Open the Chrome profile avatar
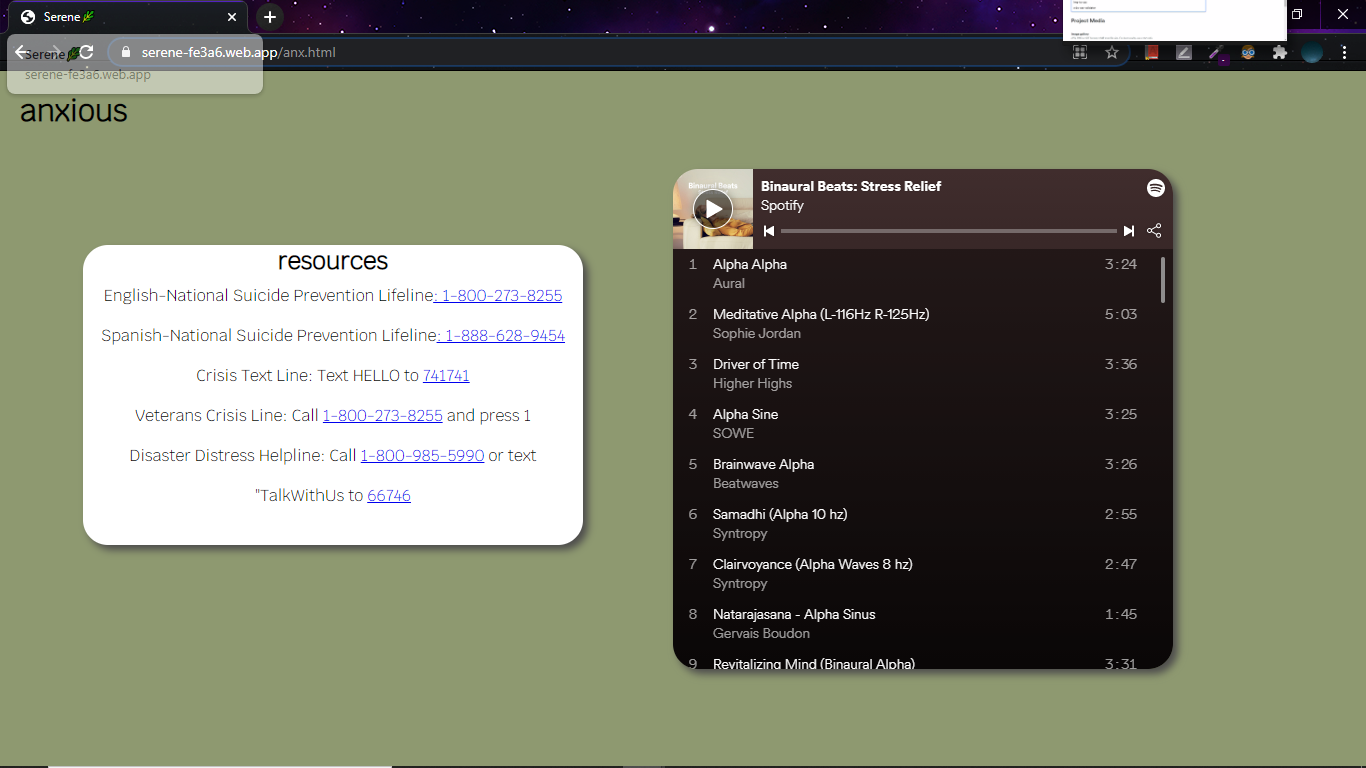 (1313, 52)
